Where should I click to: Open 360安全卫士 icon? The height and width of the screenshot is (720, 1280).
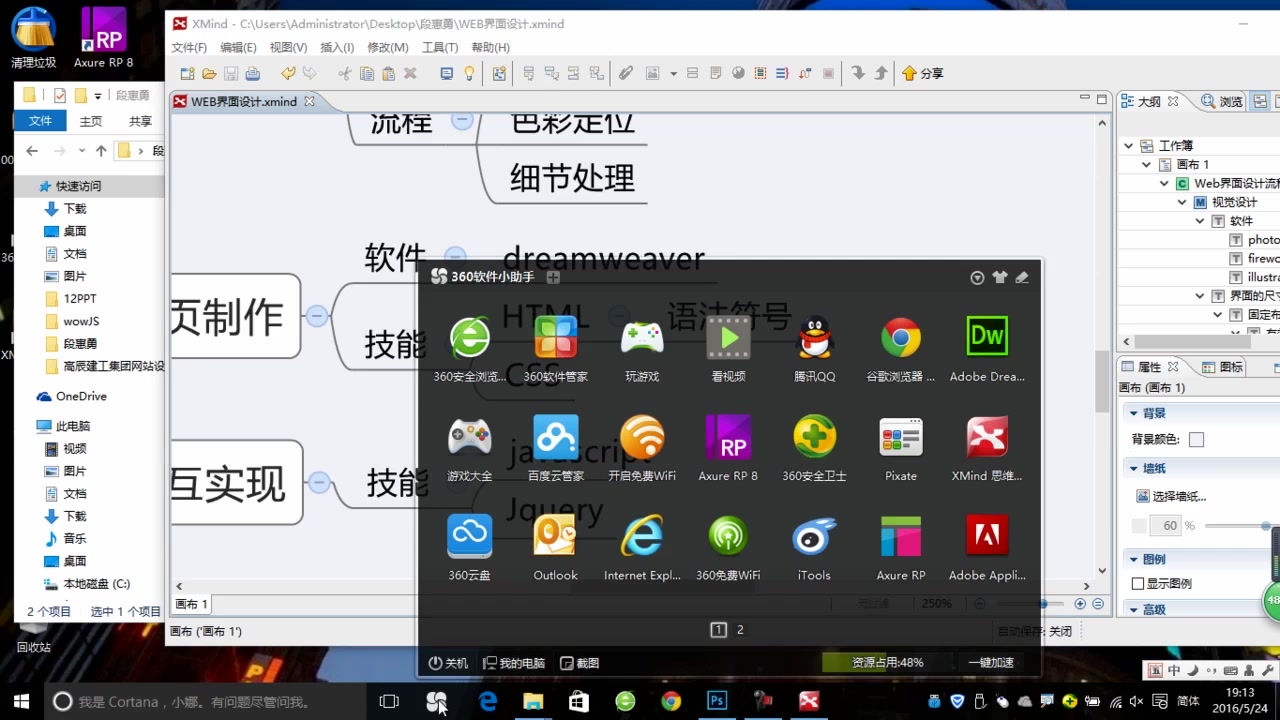(814, 448)
